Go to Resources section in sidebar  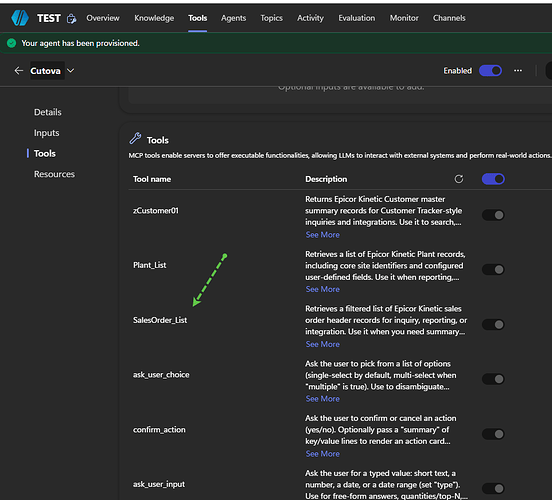[54, 174]
